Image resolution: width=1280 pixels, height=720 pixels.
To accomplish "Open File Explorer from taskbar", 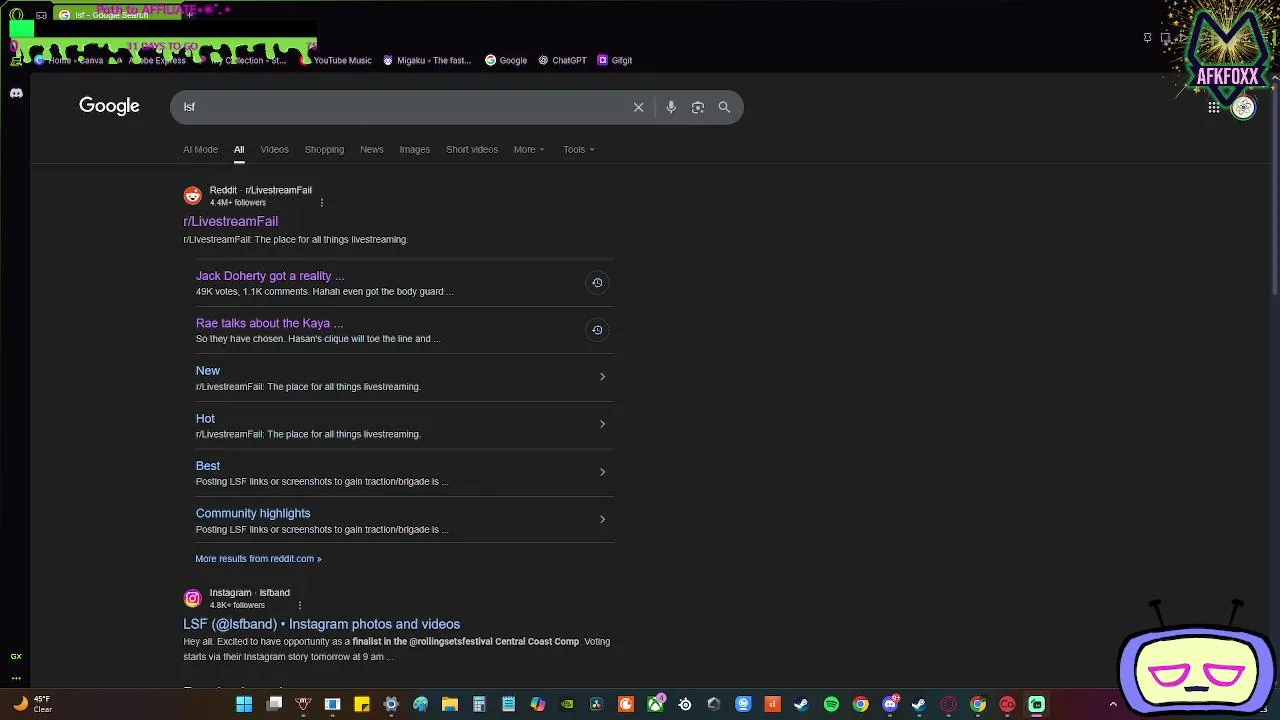I will (450, 704).
